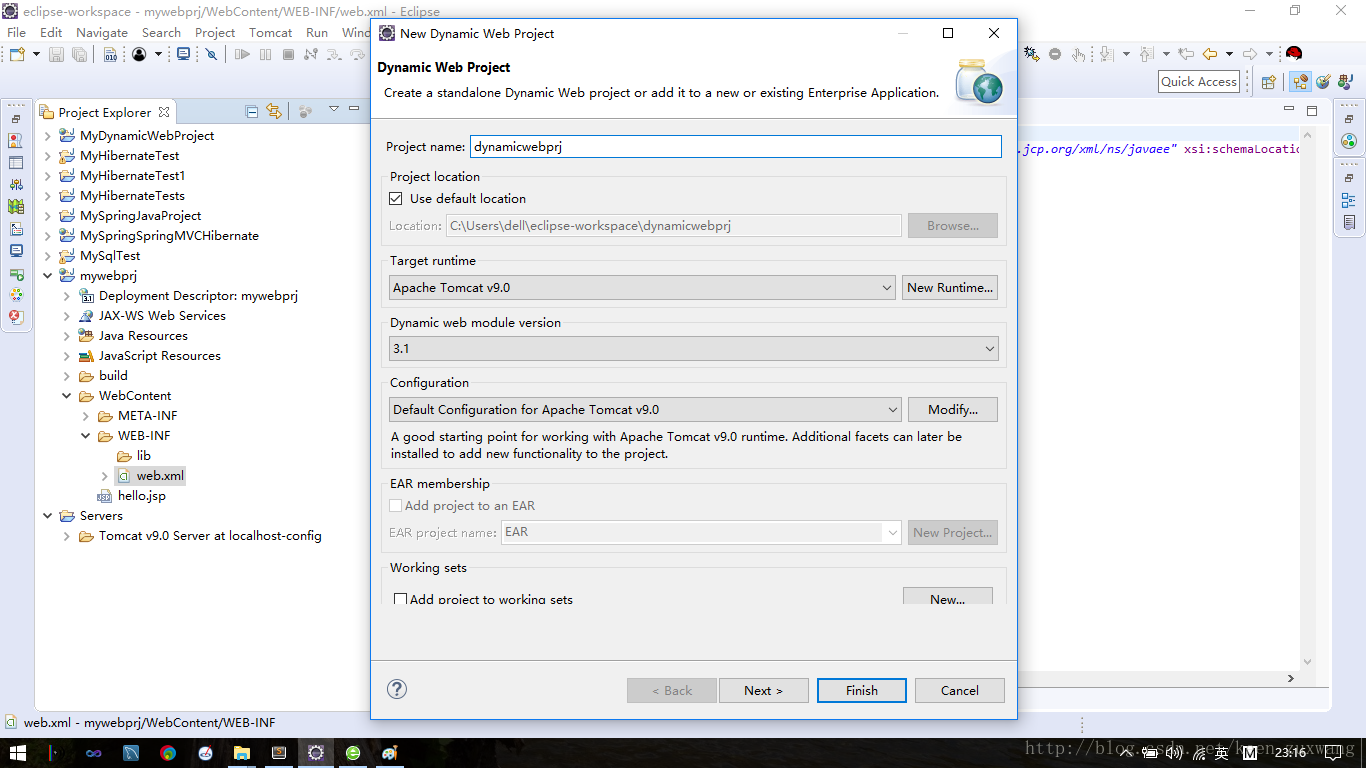Select web.xml in Project Explorer
The image size is (1366, 768).
click(x=160, y=475)
